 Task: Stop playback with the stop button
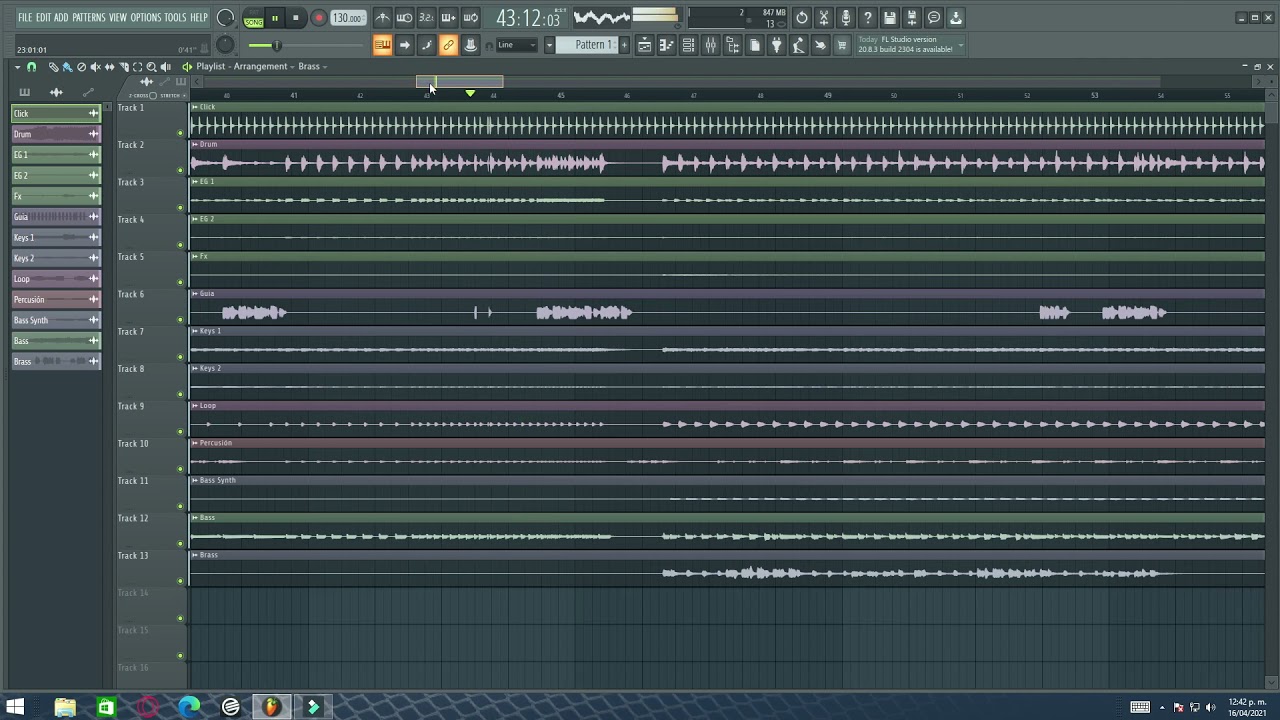(x=296, y=18)
